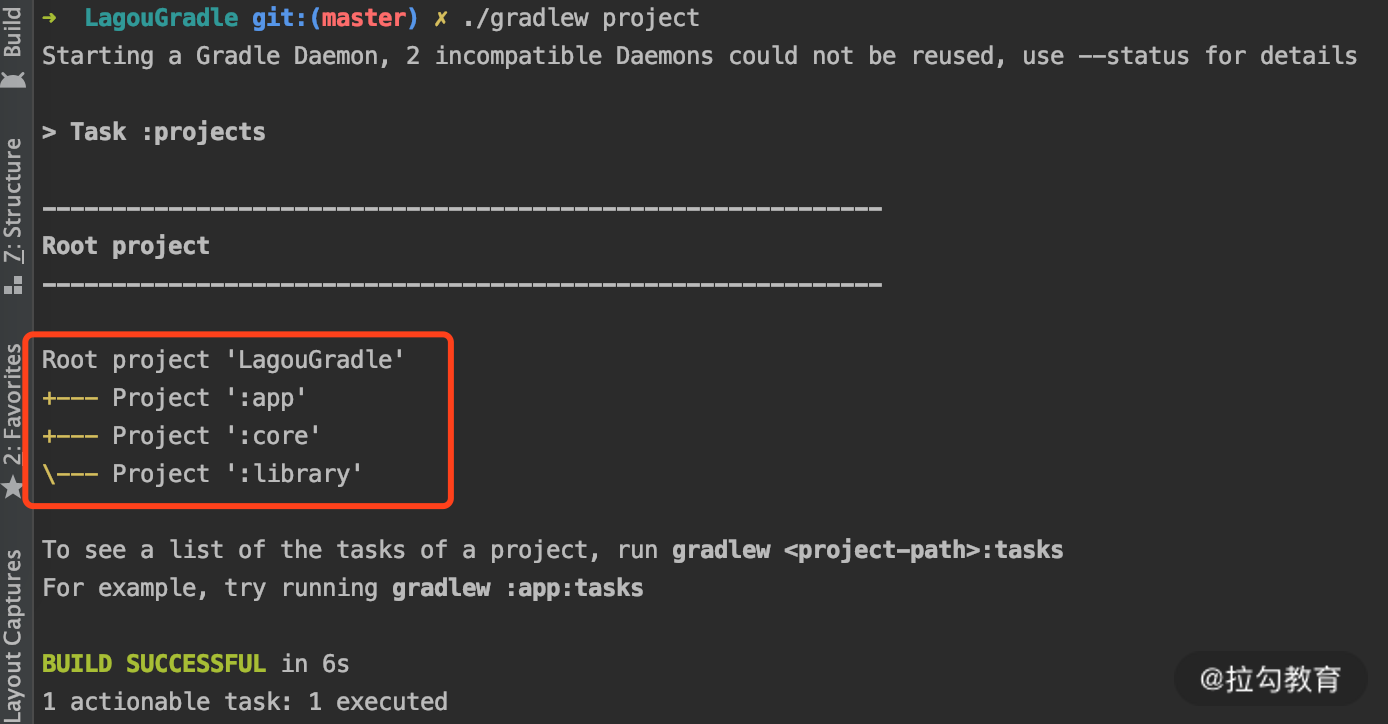Click the './gradlew project' command text

581,18
